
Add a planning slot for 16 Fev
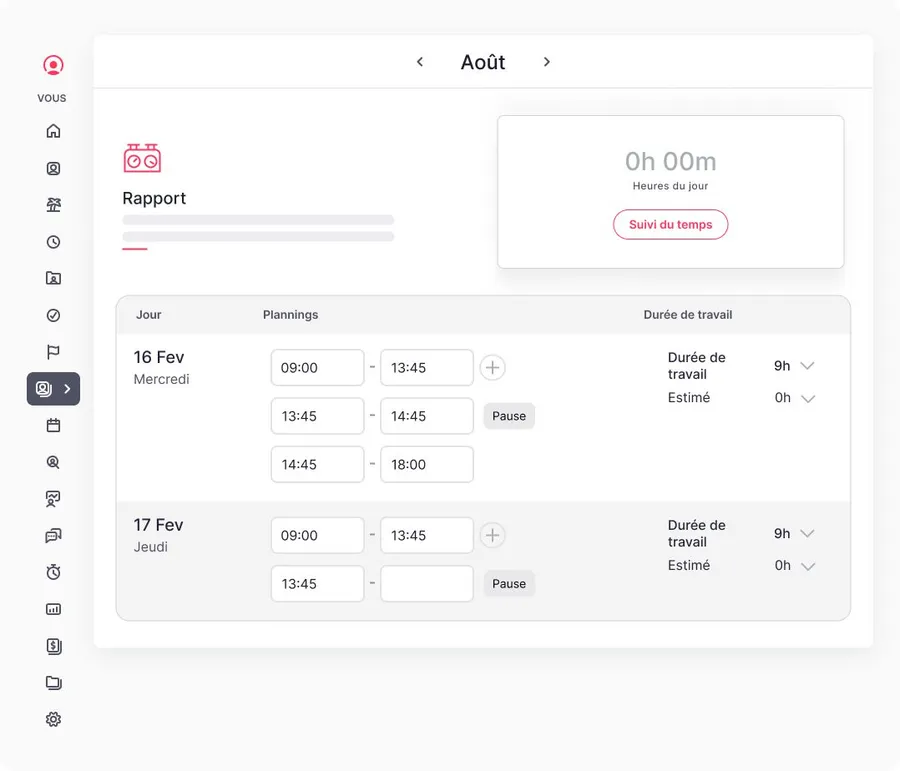[x=492, y=367]
